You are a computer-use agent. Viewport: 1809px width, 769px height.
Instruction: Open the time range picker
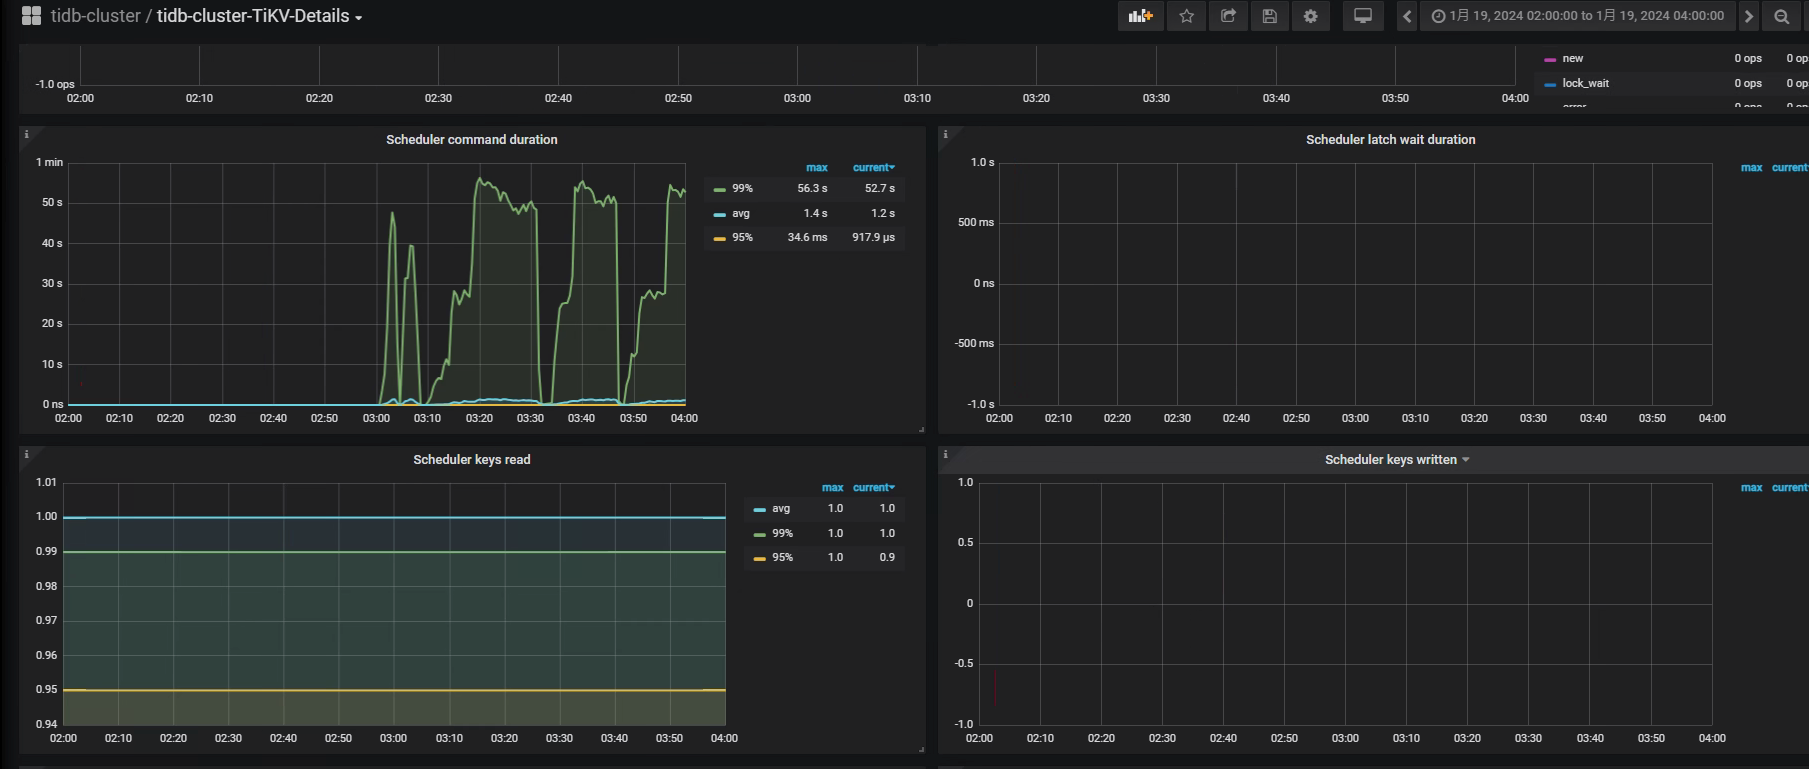click(1577, 16)
